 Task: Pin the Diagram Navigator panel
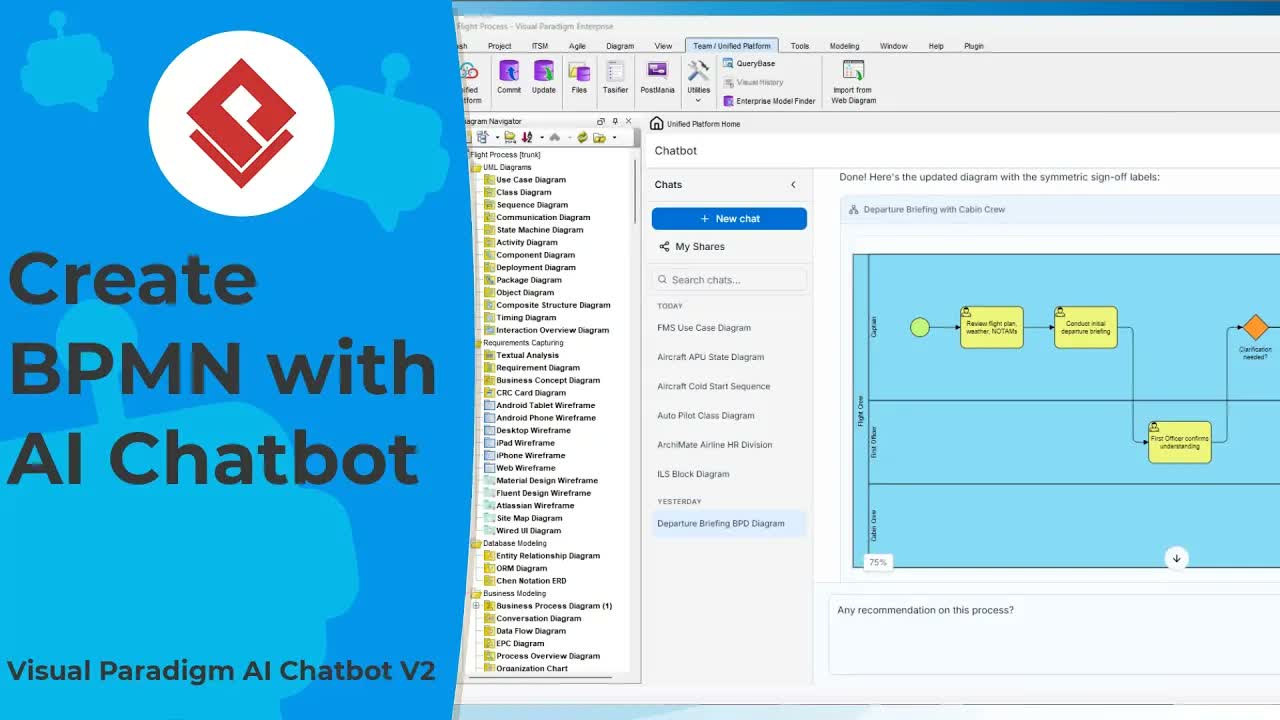(615, 121)
